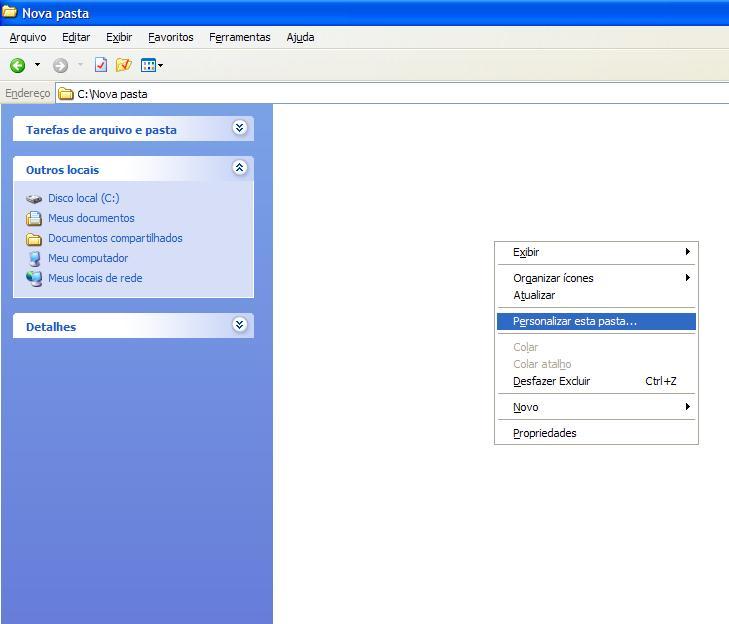Open the Novo submenu in context menu

point(596,407)
